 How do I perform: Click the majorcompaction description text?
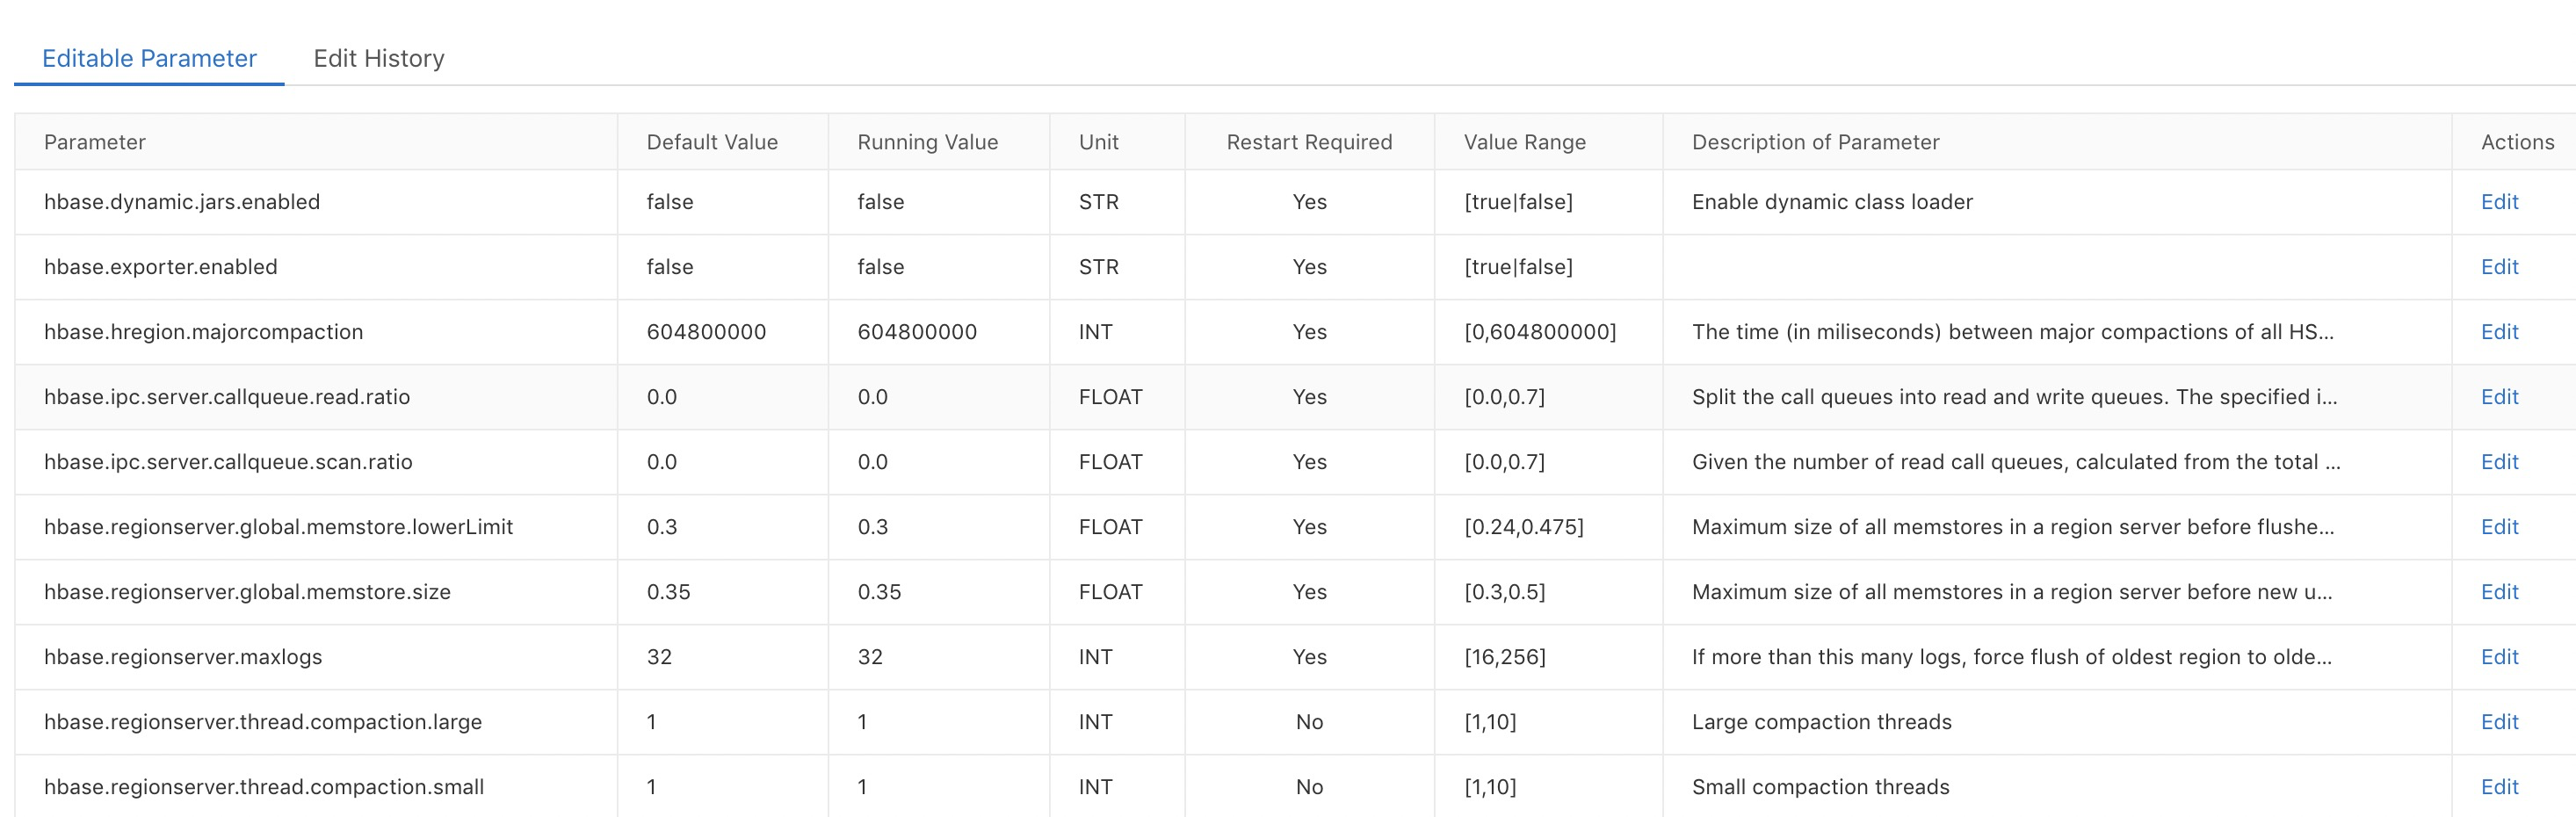pos(2012,332)
